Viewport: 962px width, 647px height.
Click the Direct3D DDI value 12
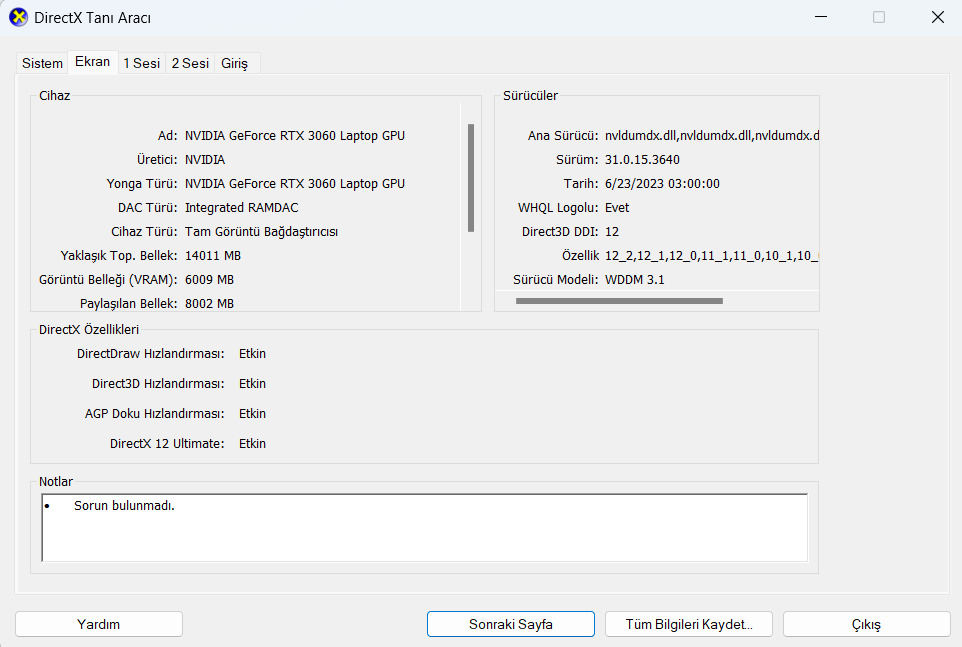pos(612,231)
